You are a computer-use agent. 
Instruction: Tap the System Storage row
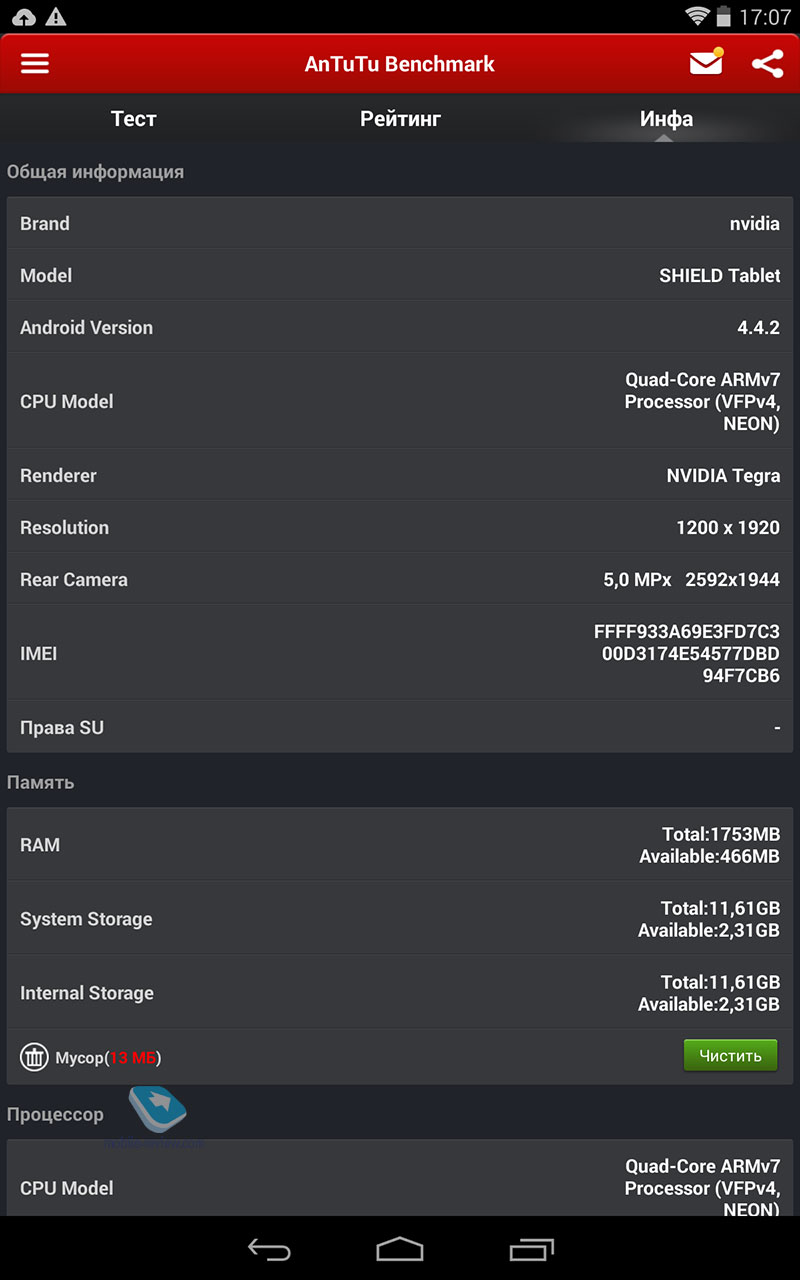pyautogui.click(x=400, y=919)
